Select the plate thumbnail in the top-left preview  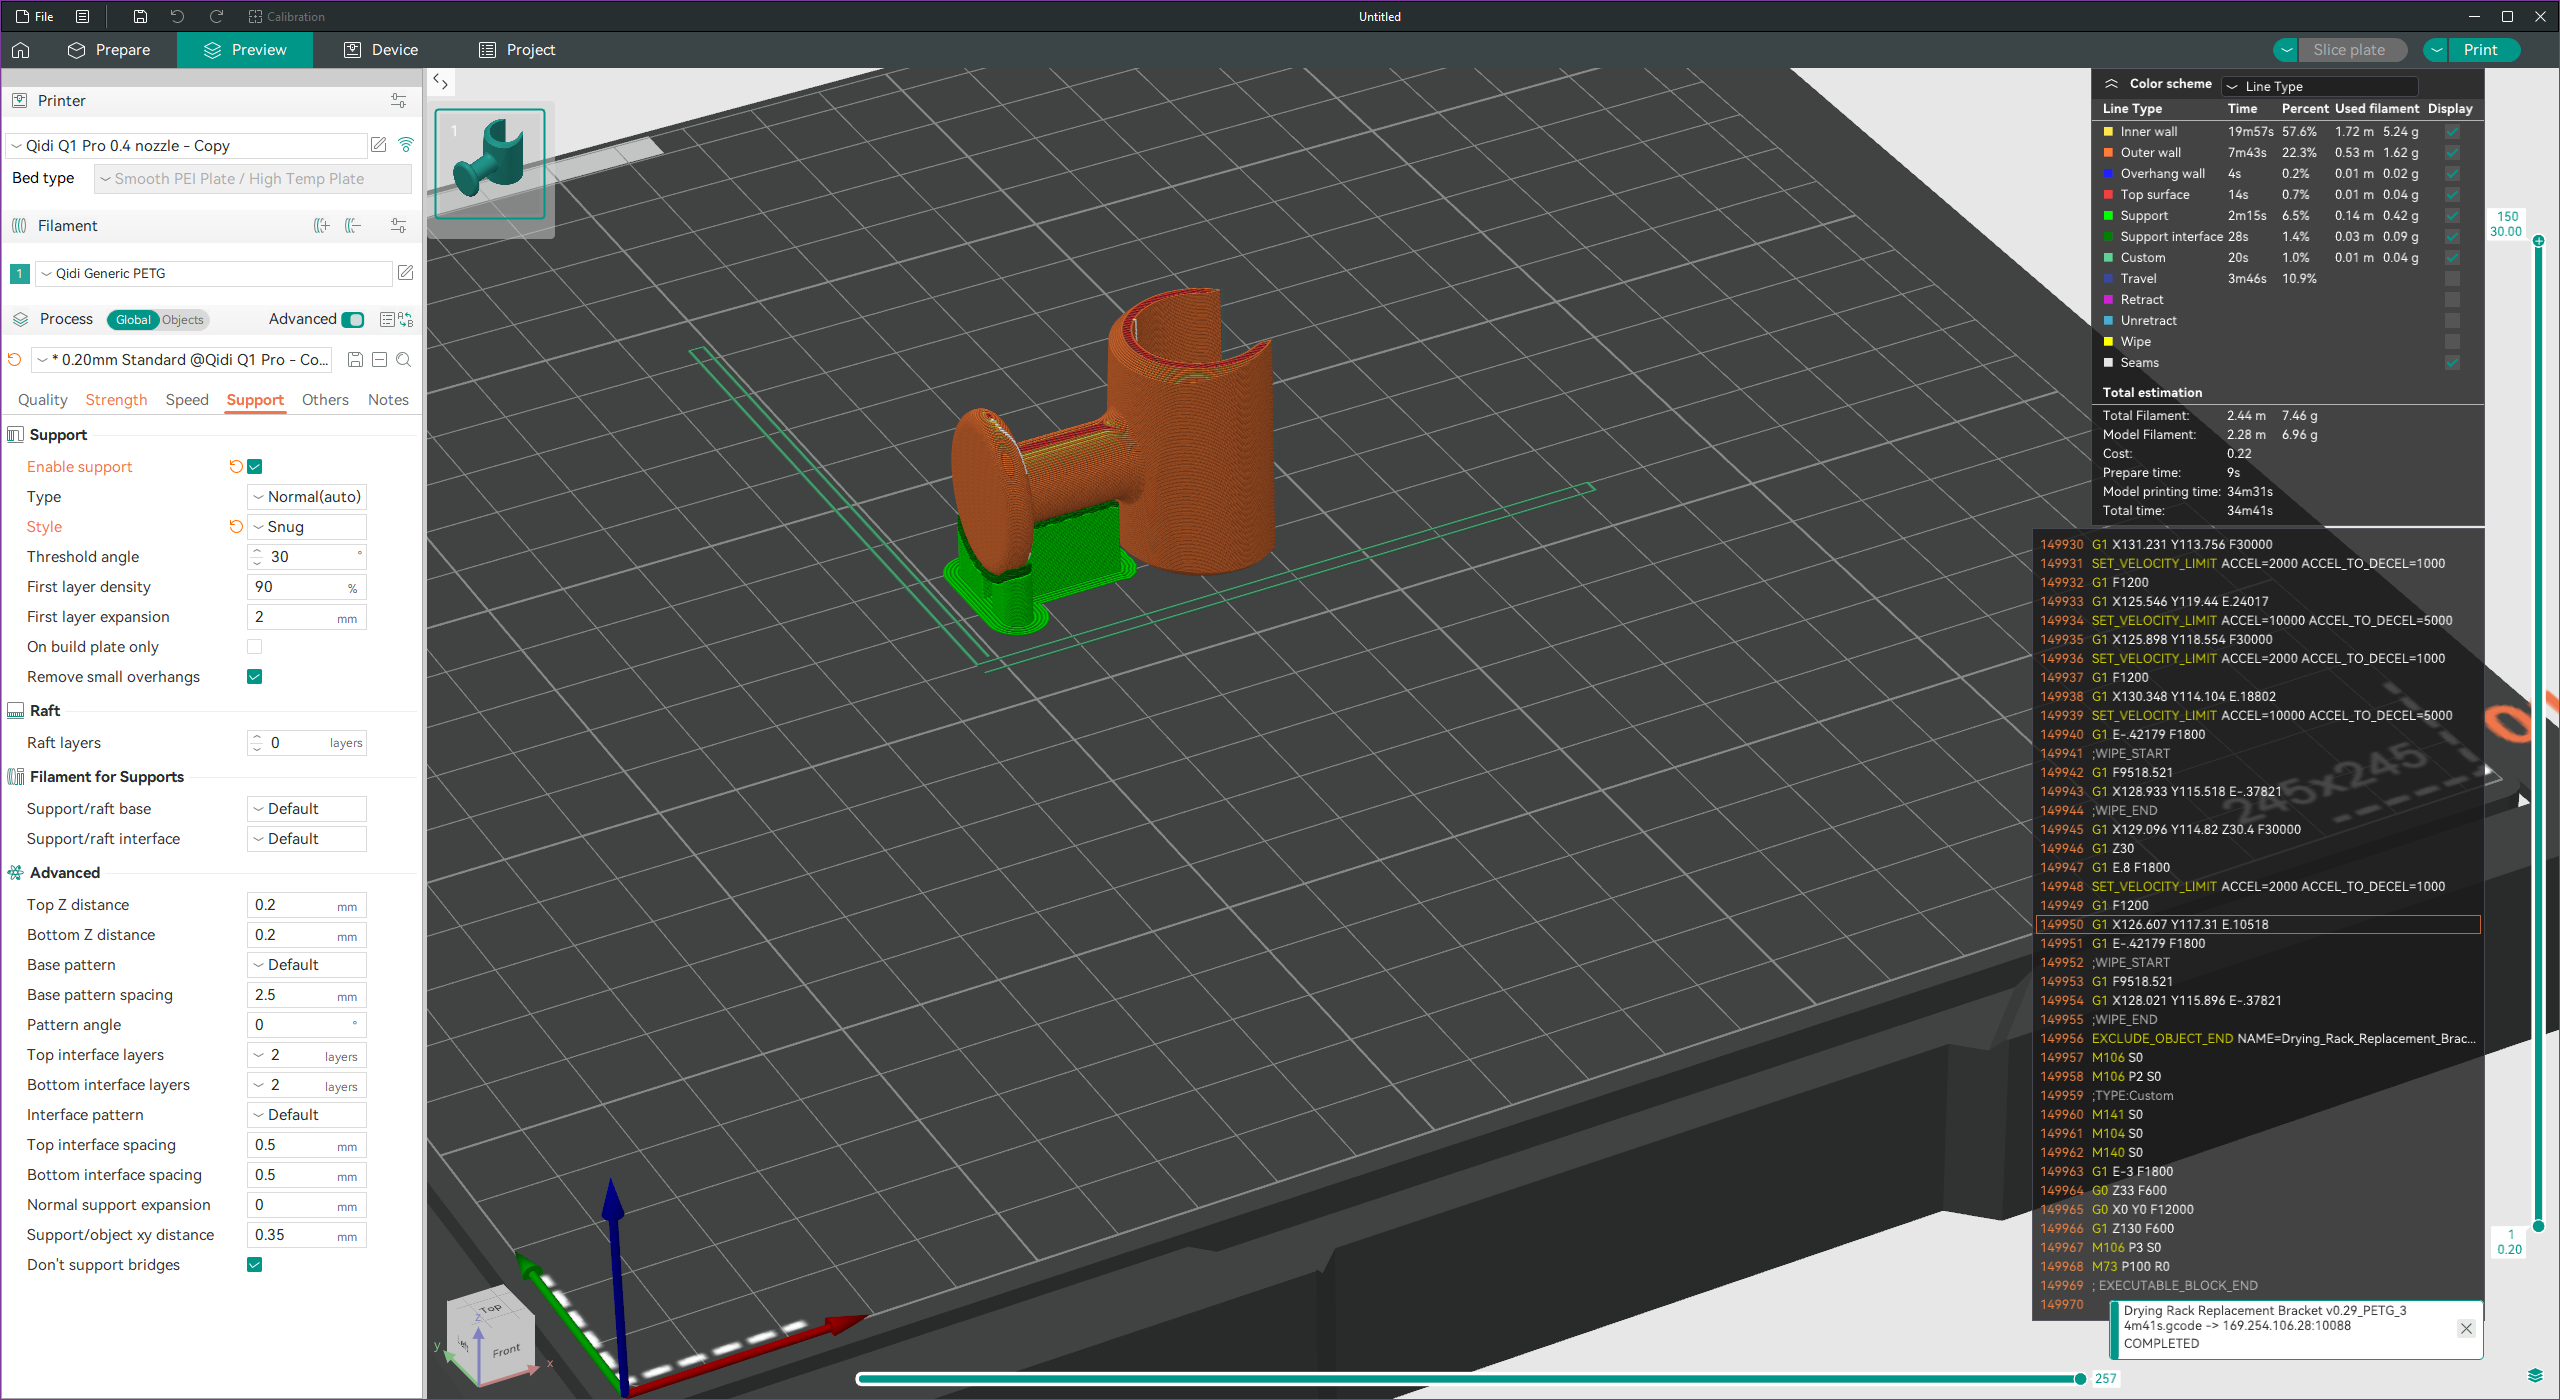point(489,163)
